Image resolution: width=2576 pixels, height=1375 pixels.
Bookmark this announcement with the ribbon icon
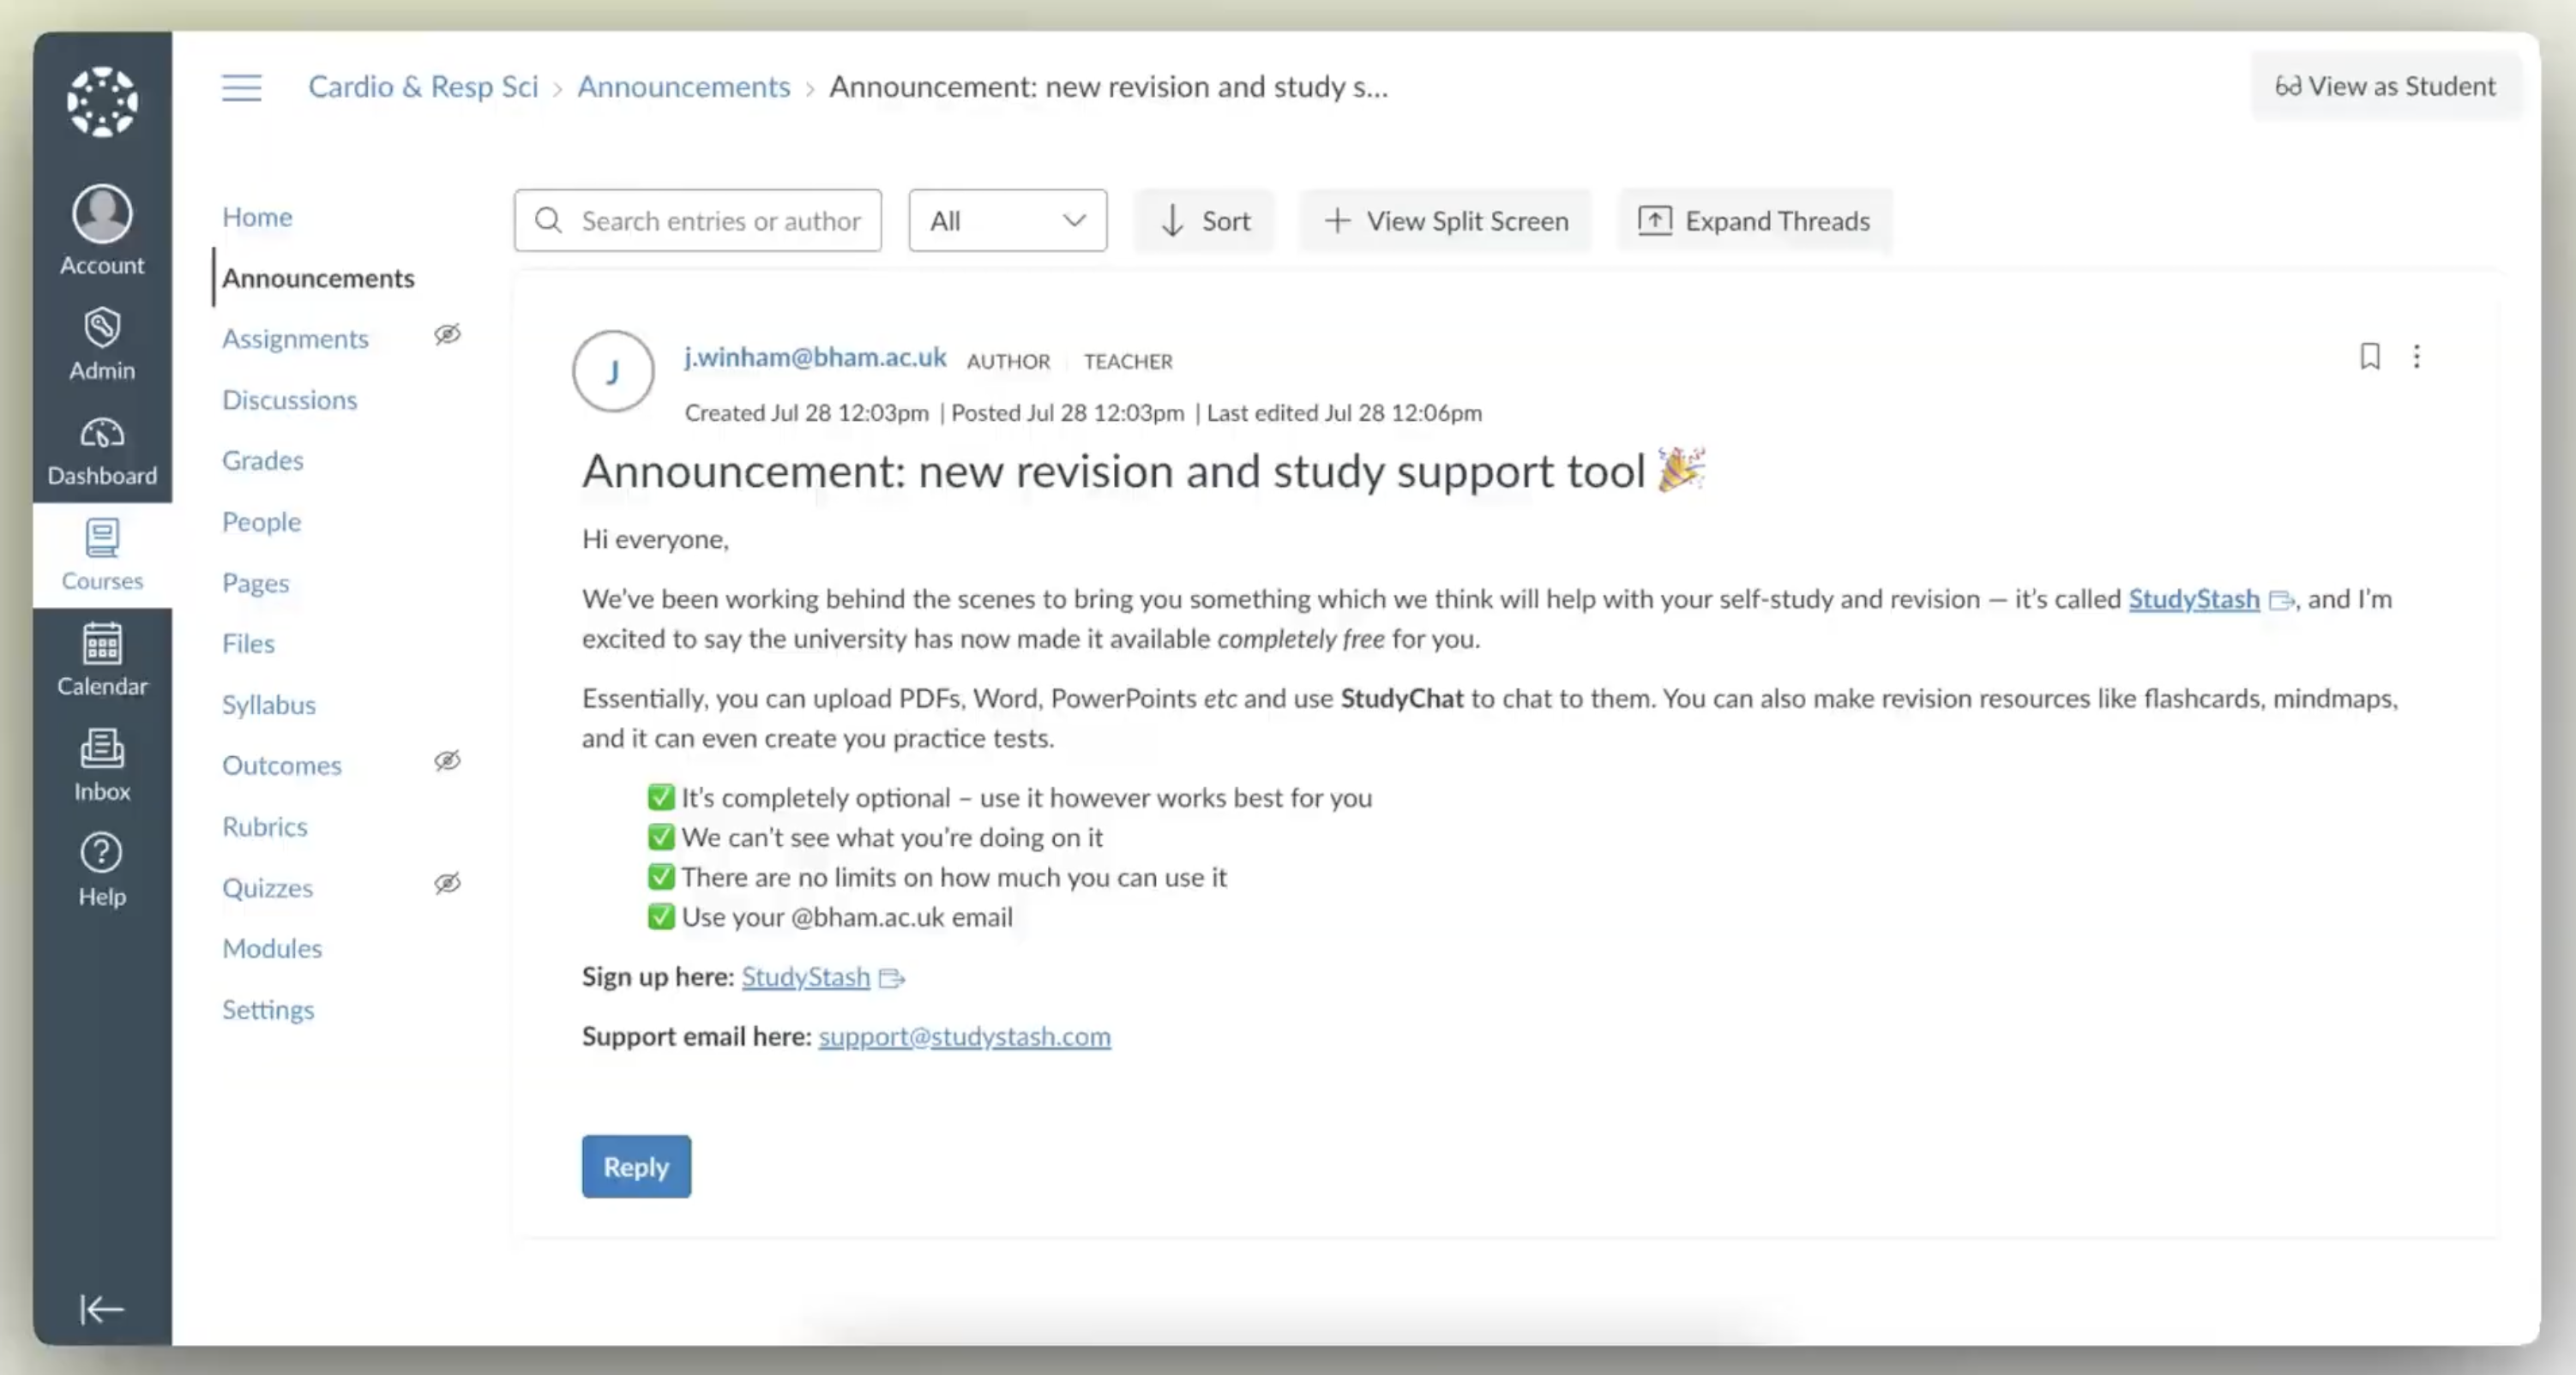pyautogui.click(x=2369, y=357)
